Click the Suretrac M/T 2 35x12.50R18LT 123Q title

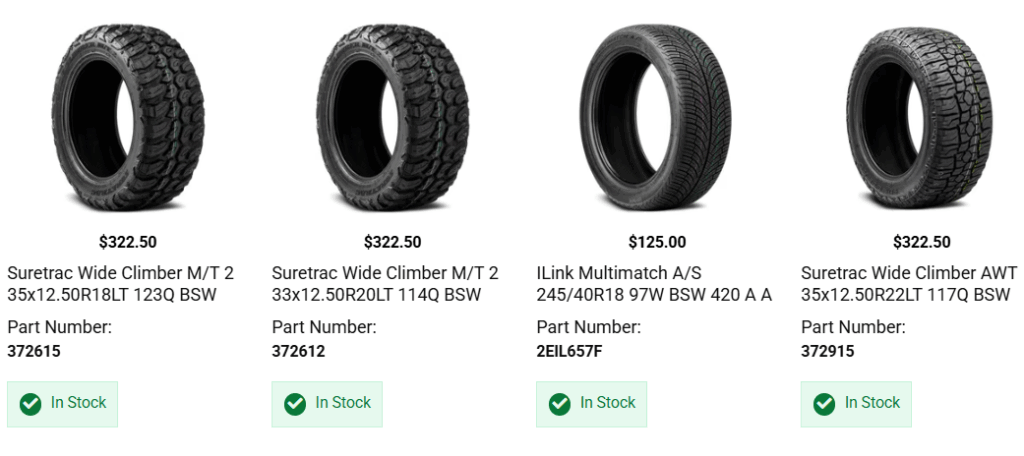pos(120,284)
